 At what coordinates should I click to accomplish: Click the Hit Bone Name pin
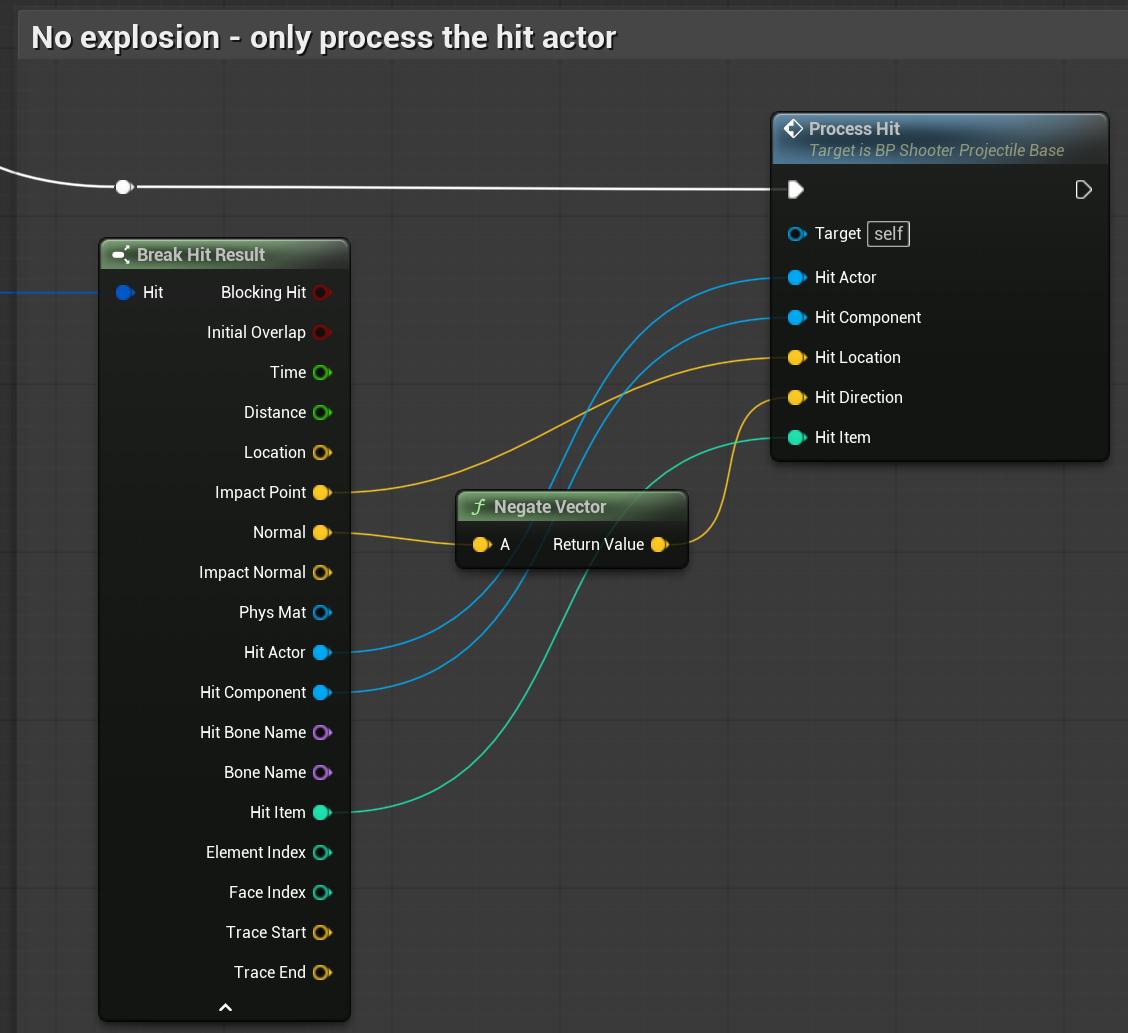pos(321,732)
